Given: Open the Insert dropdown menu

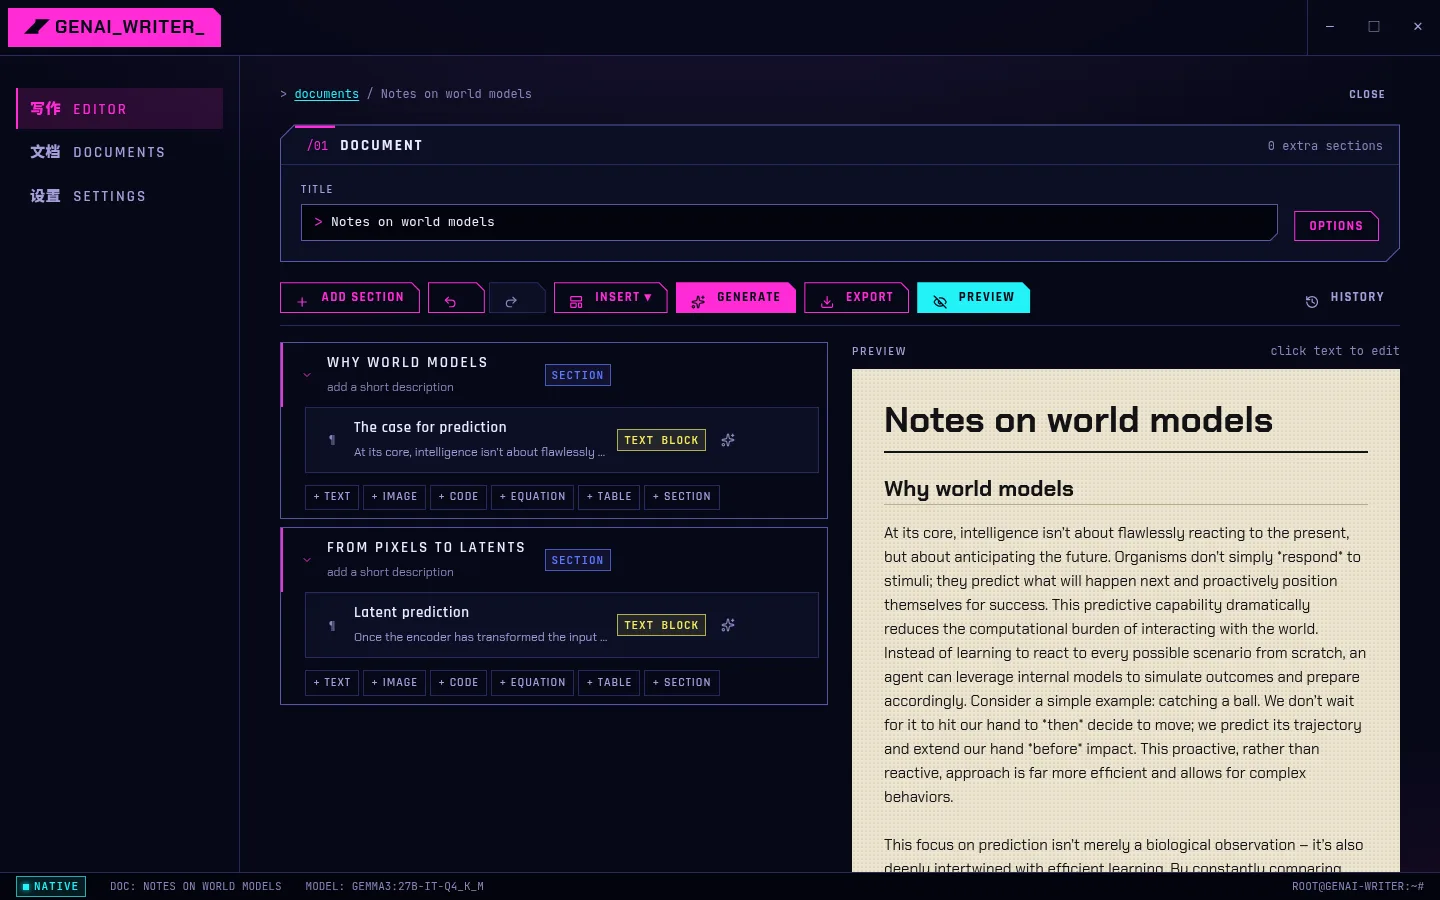Looking at the screenshot, I should [610, 298].
